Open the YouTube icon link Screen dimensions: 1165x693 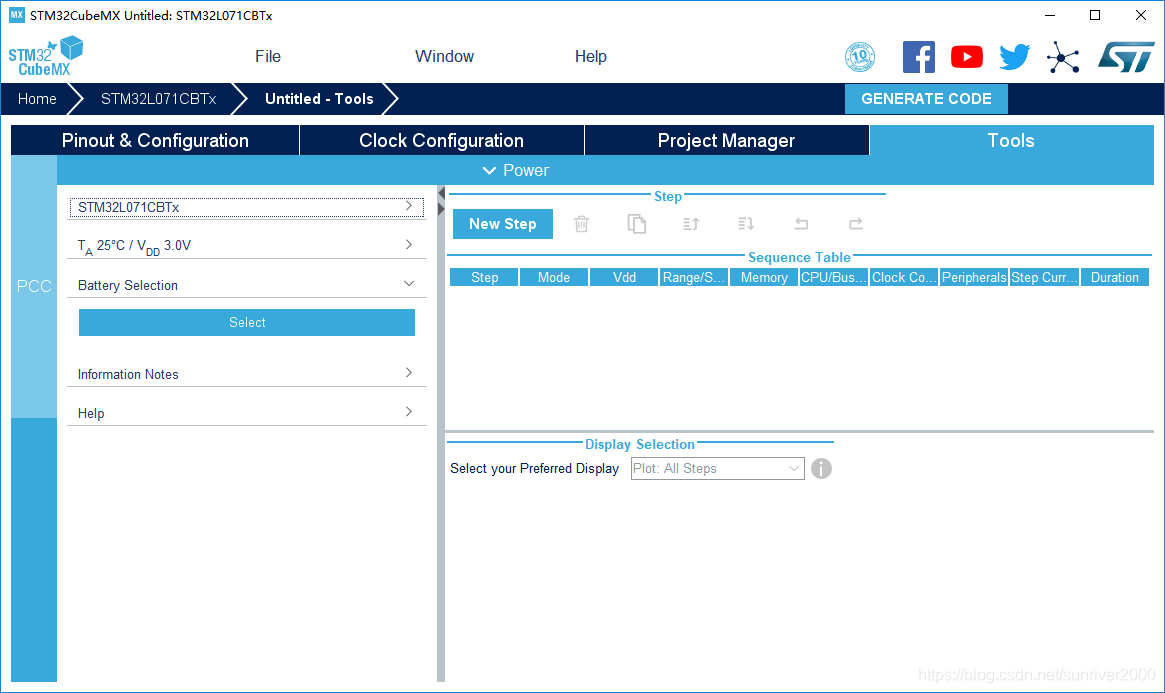(x=967, y=57)
